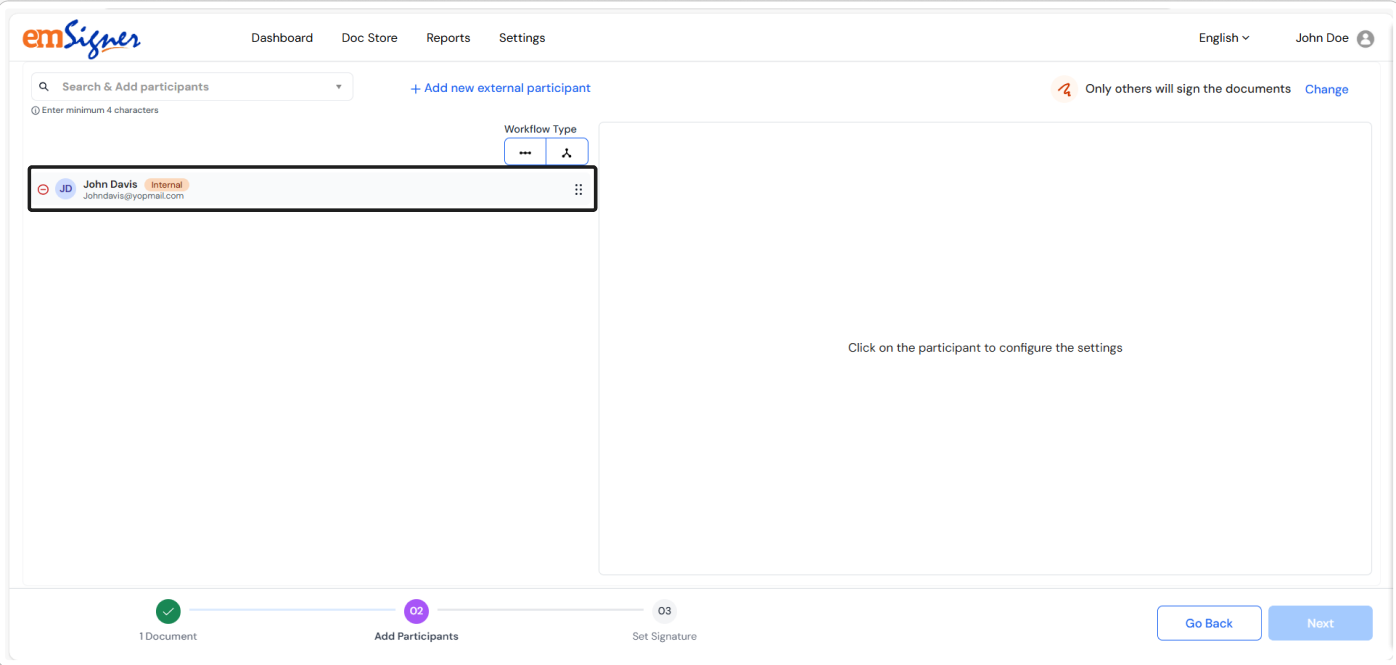Screen dimensions: 1396x665
Task: Select the serial workflow type (three dots)
Action: tap(525, 152)
